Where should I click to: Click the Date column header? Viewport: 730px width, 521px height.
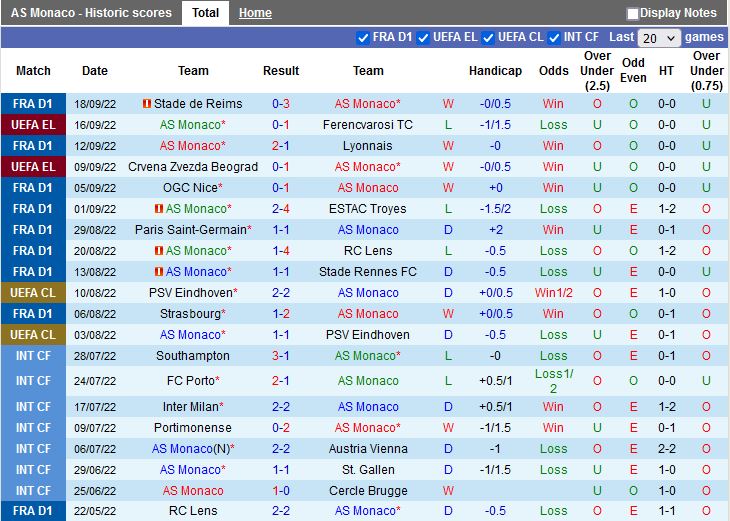(x=95, y=71)
